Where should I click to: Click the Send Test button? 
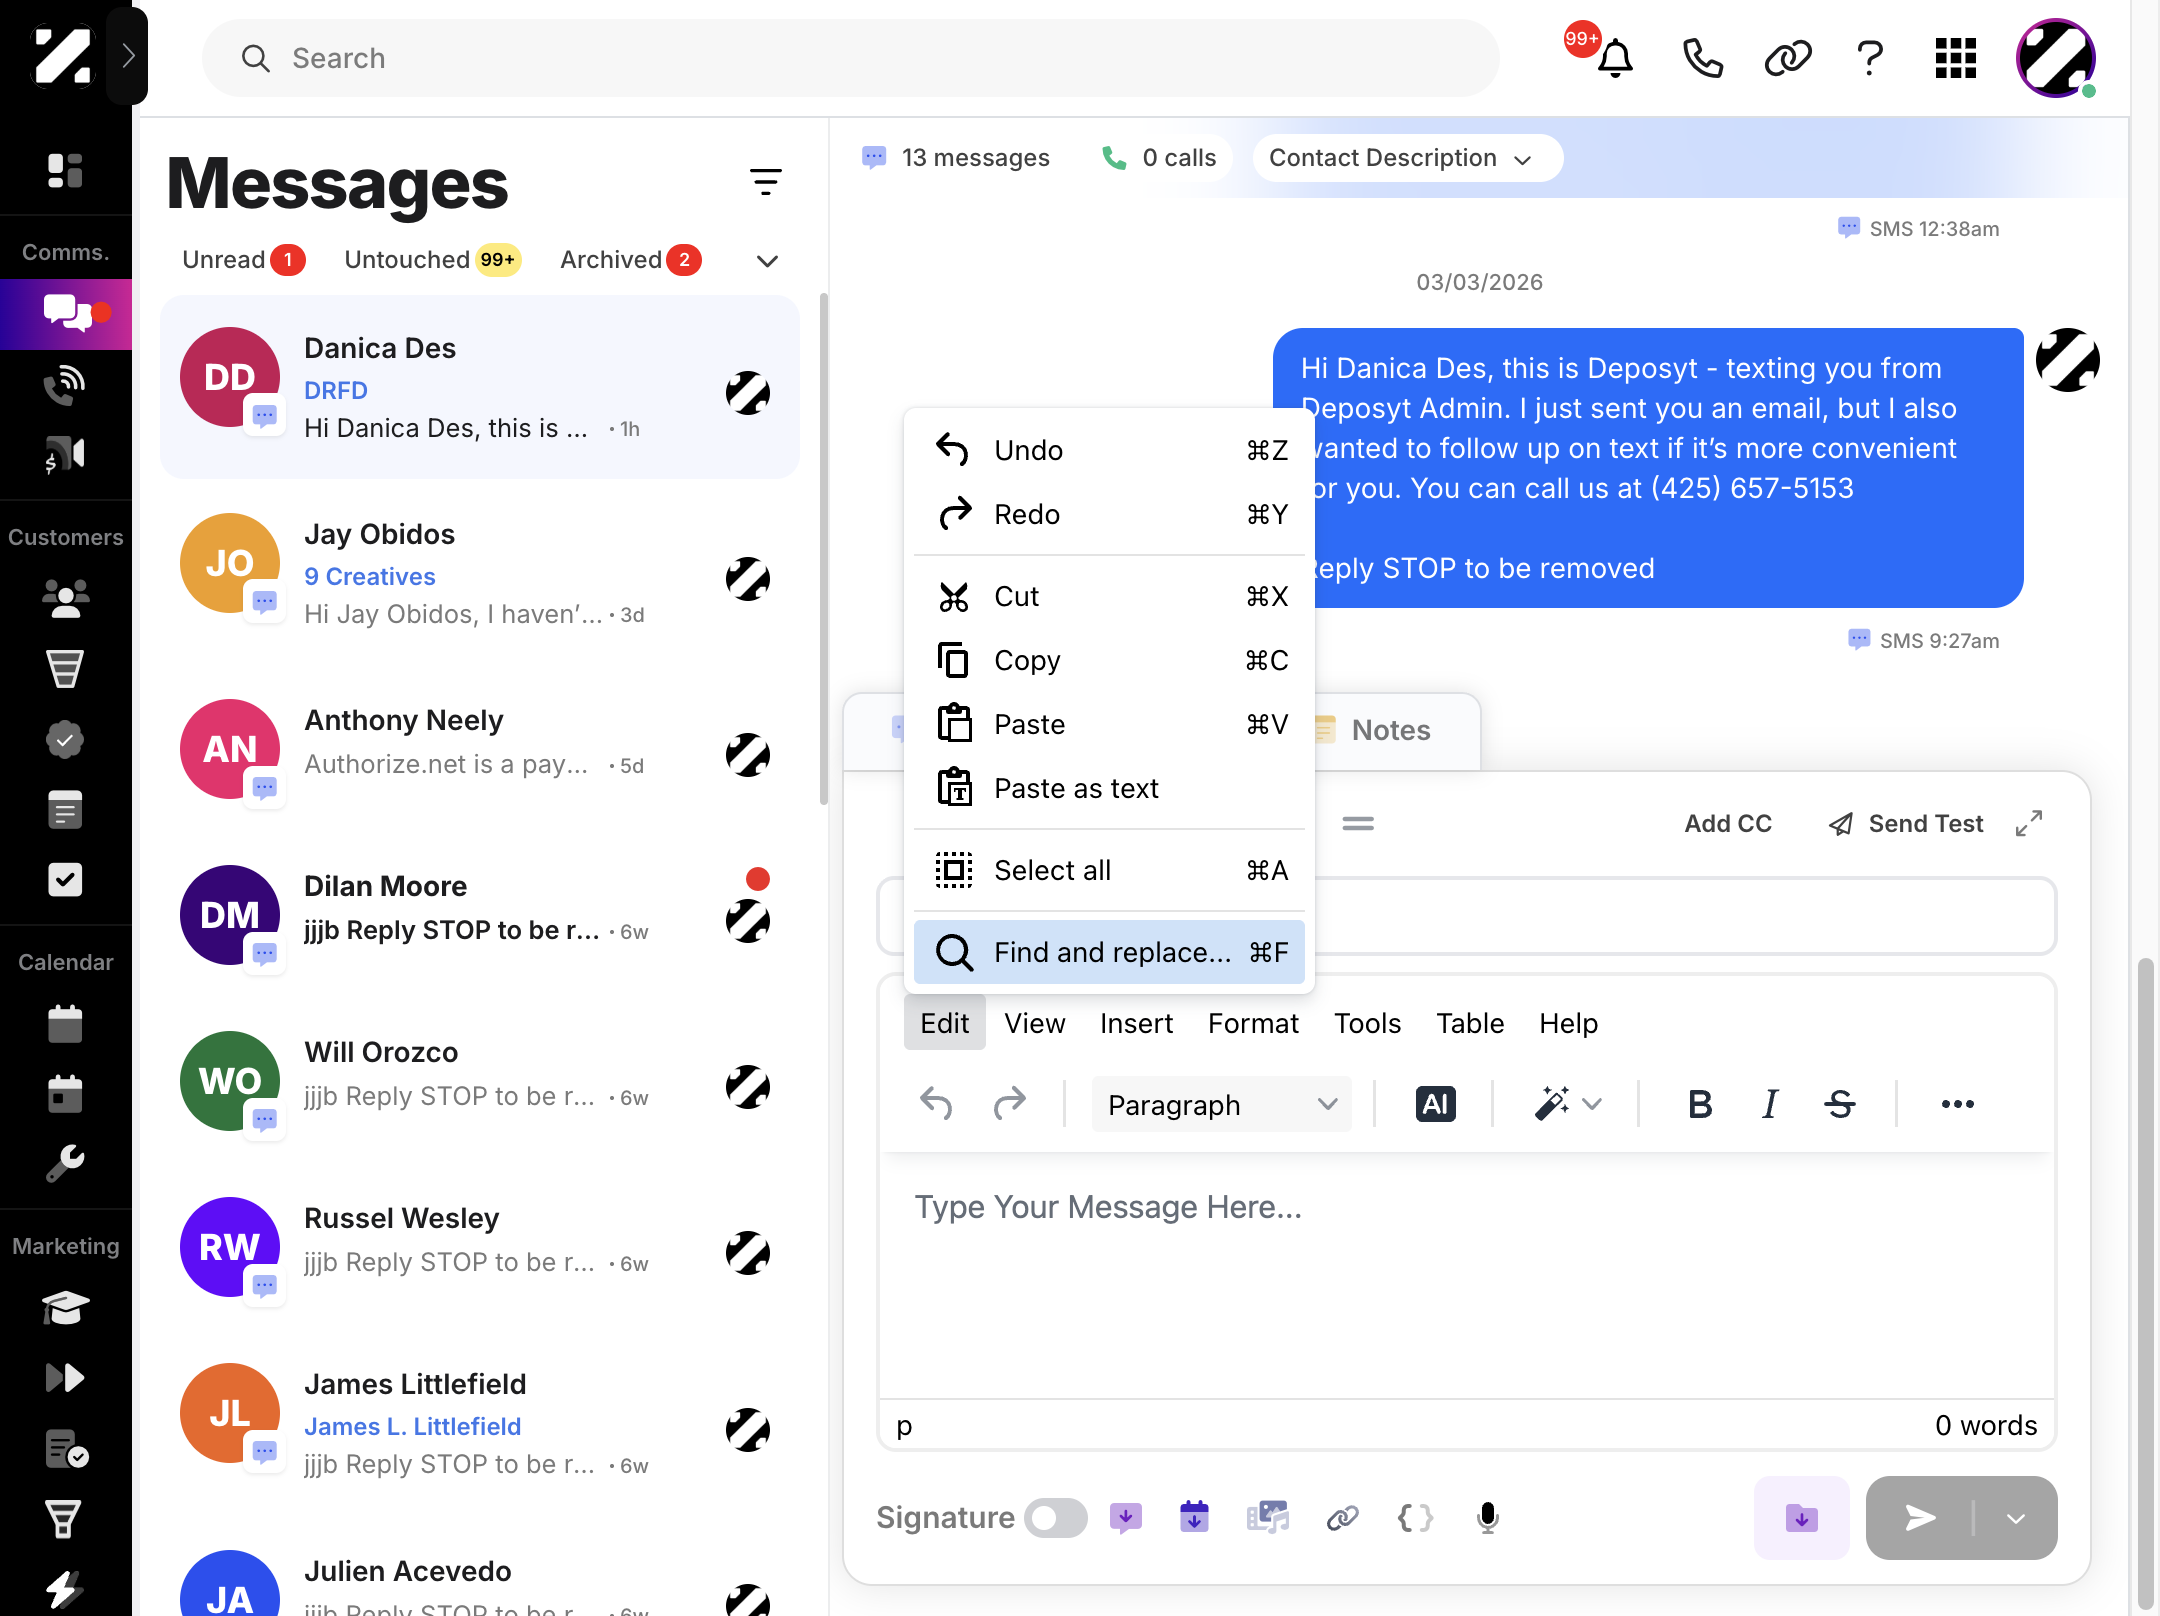coord(1905,823)
